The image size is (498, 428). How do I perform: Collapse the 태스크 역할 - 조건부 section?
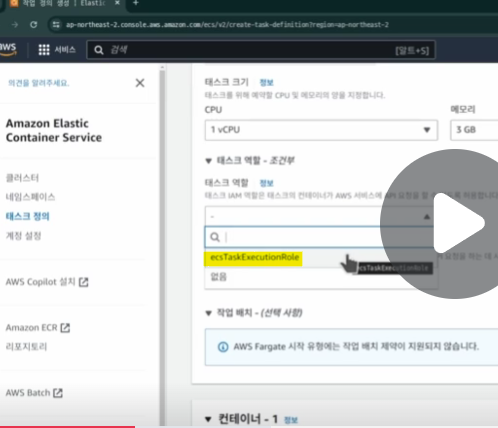click(x=208, y=161)
